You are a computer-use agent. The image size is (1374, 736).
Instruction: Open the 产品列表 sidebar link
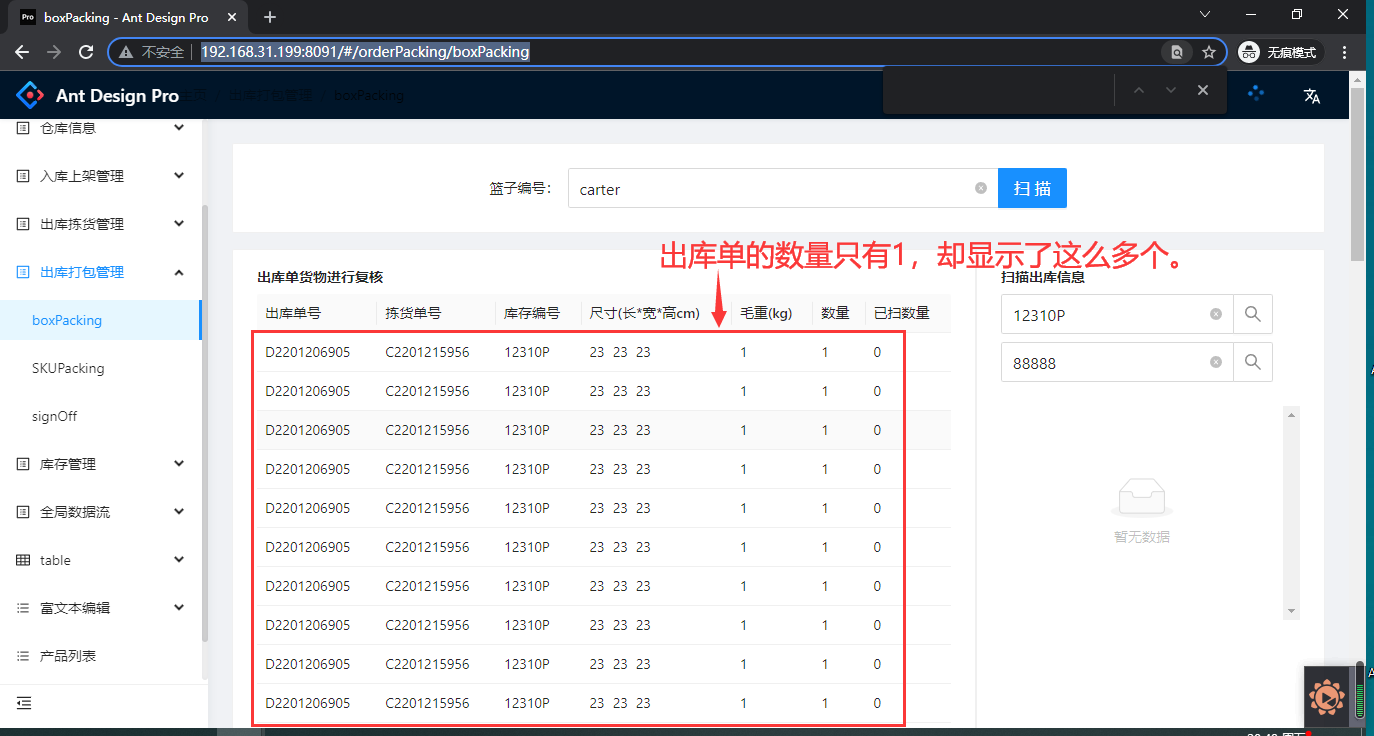[68, 656]
